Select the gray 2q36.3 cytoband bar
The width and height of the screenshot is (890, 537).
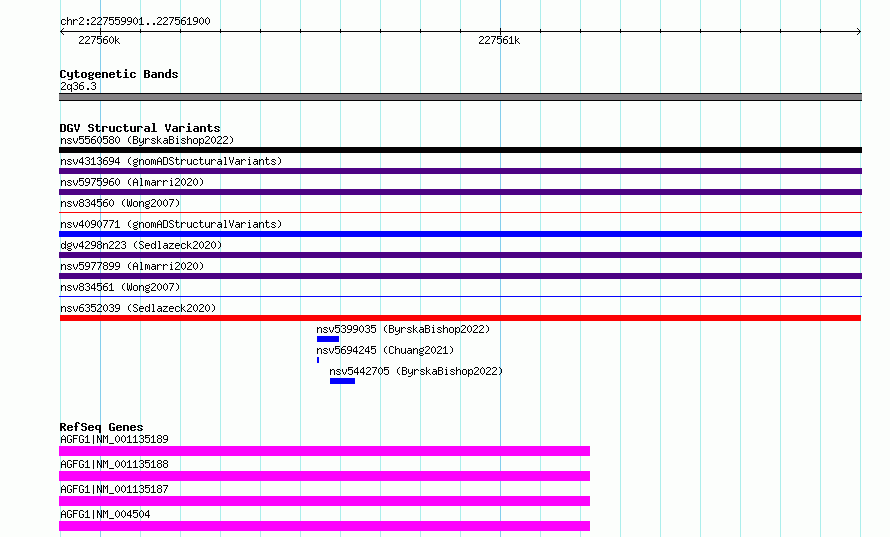click(x=460, y=97)
